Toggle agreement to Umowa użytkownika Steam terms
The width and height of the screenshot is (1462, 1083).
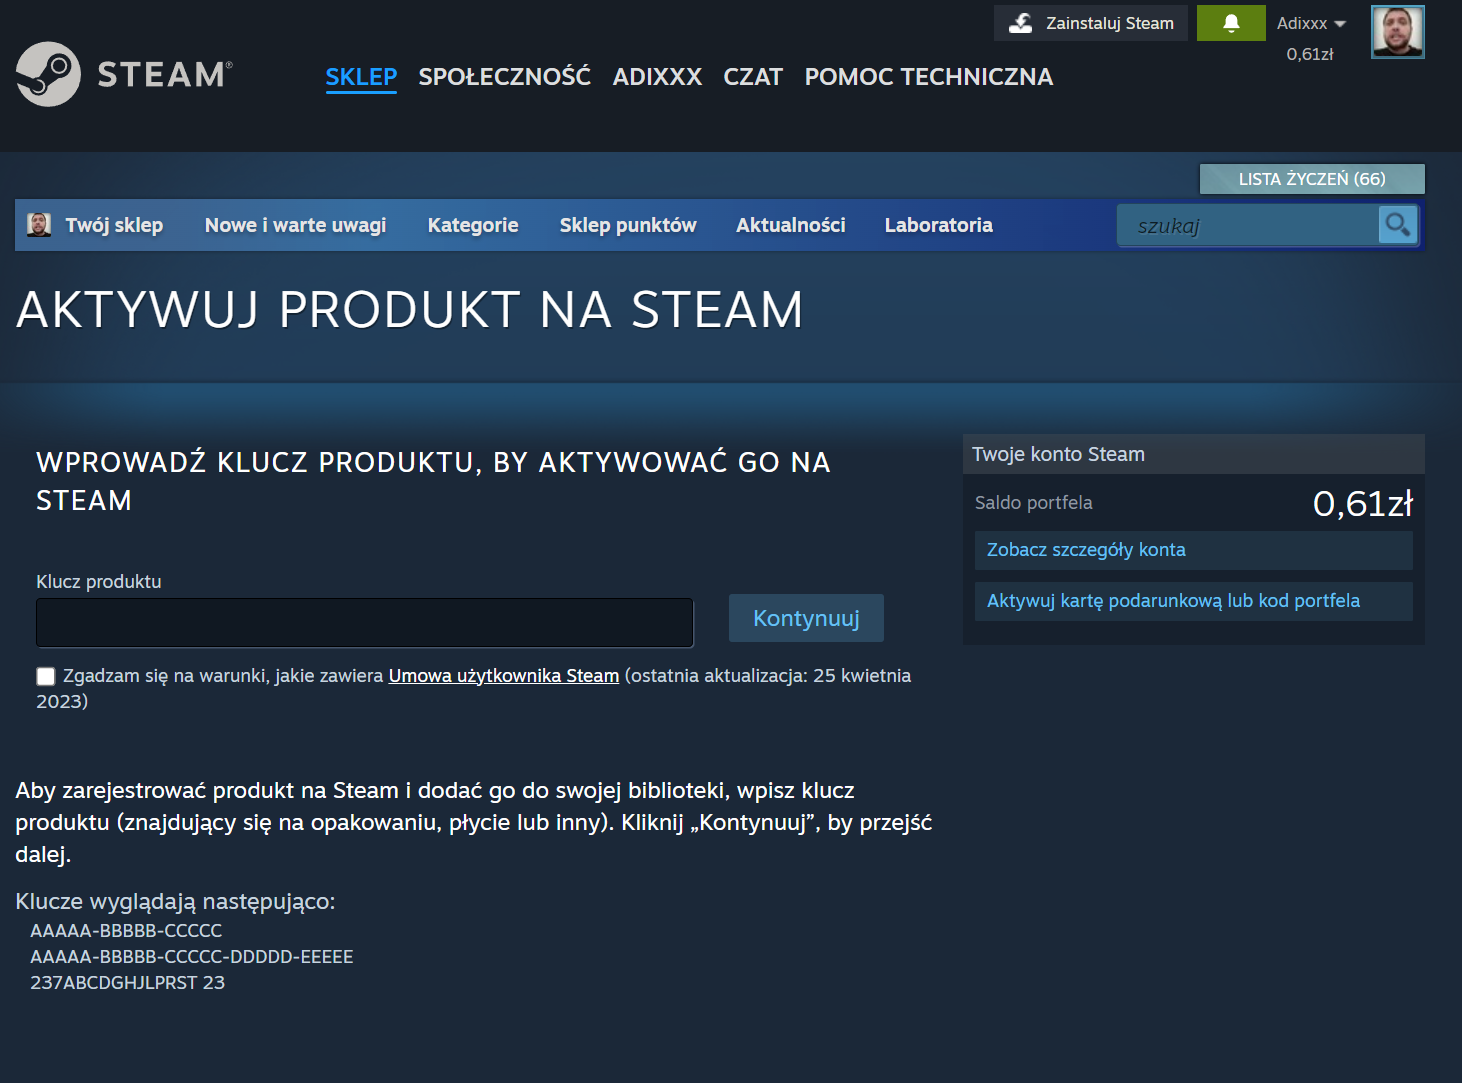point(45,676)
